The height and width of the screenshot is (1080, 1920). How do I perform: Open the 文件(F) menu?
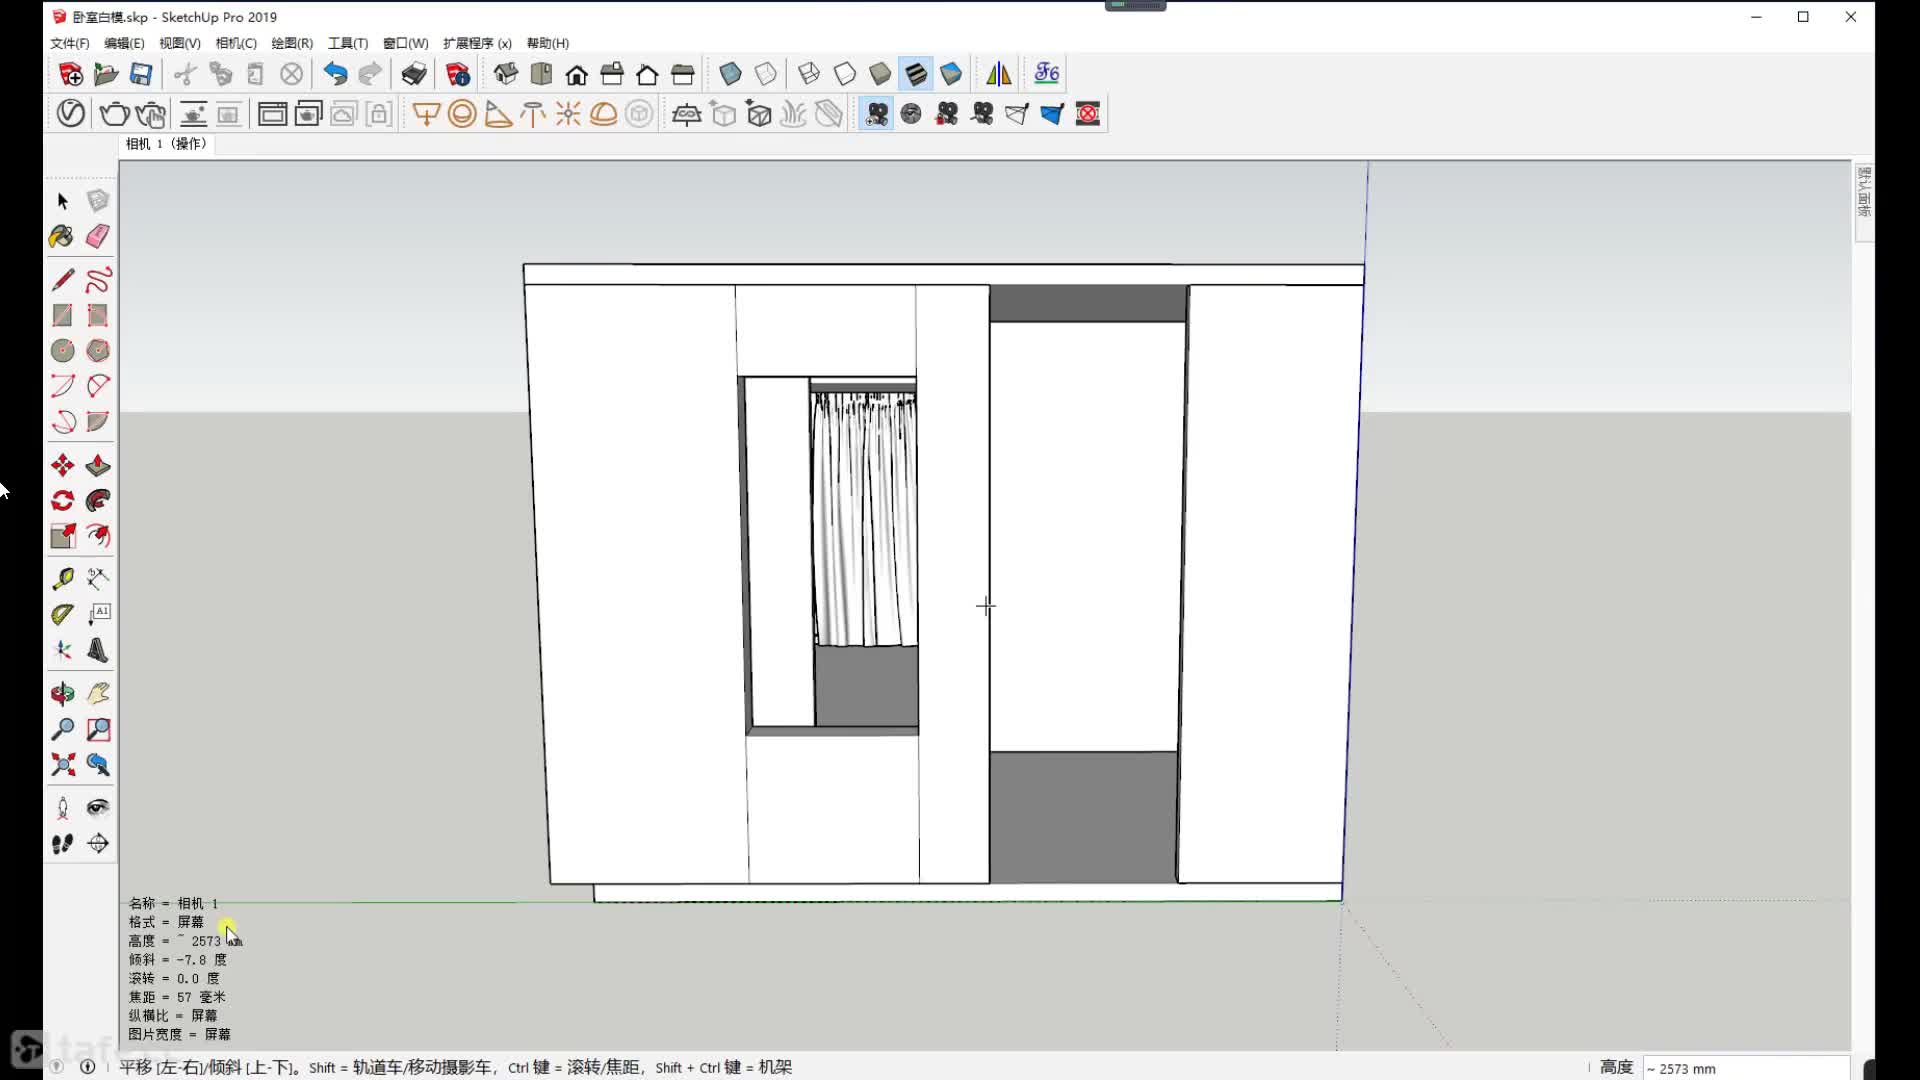click(x=70, y=44)
